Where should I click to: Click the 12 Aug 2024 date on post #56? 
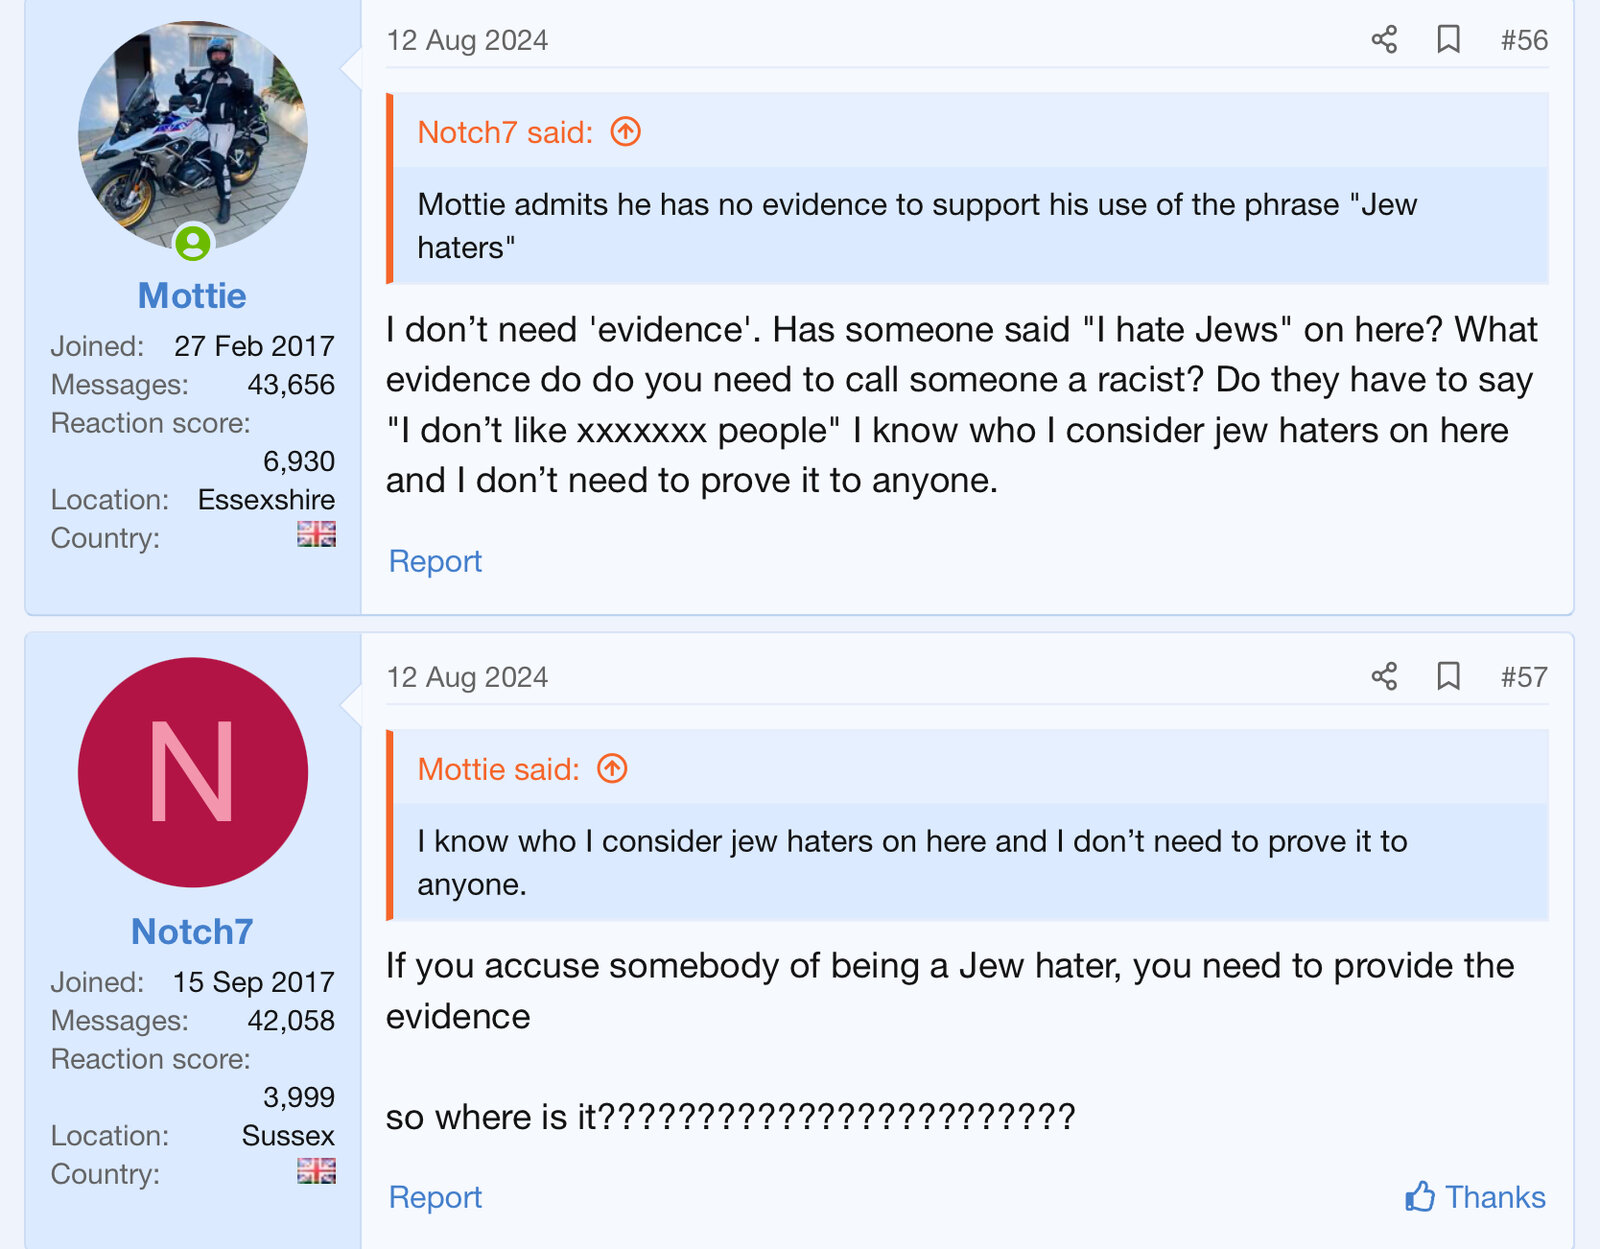tap(467, 40)
